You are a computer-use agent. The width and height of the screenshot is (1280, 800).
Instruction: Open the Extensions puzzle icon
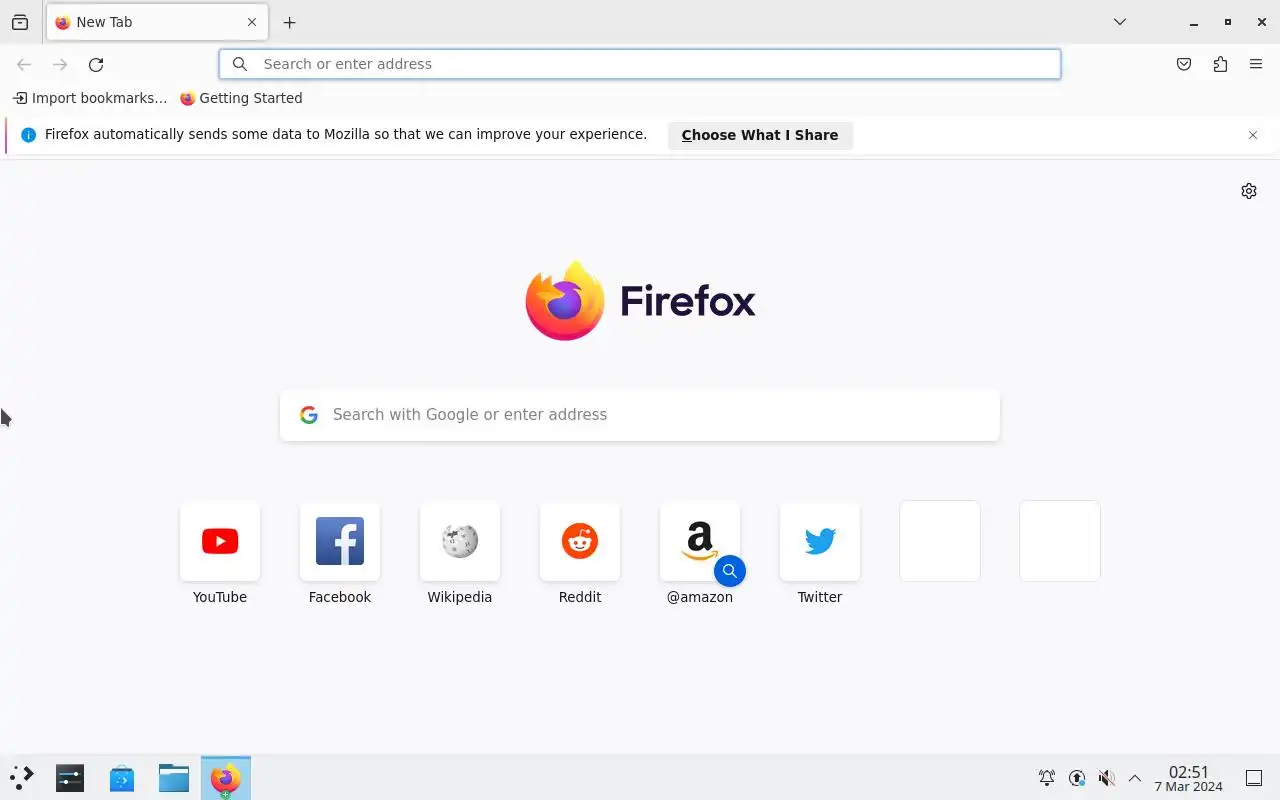click(1220, 64)
